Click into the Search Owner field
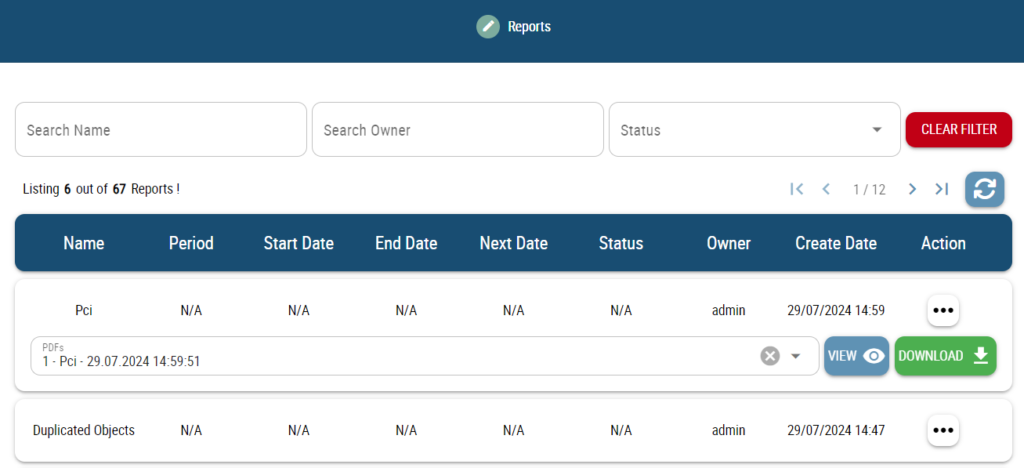 point(457,130)
